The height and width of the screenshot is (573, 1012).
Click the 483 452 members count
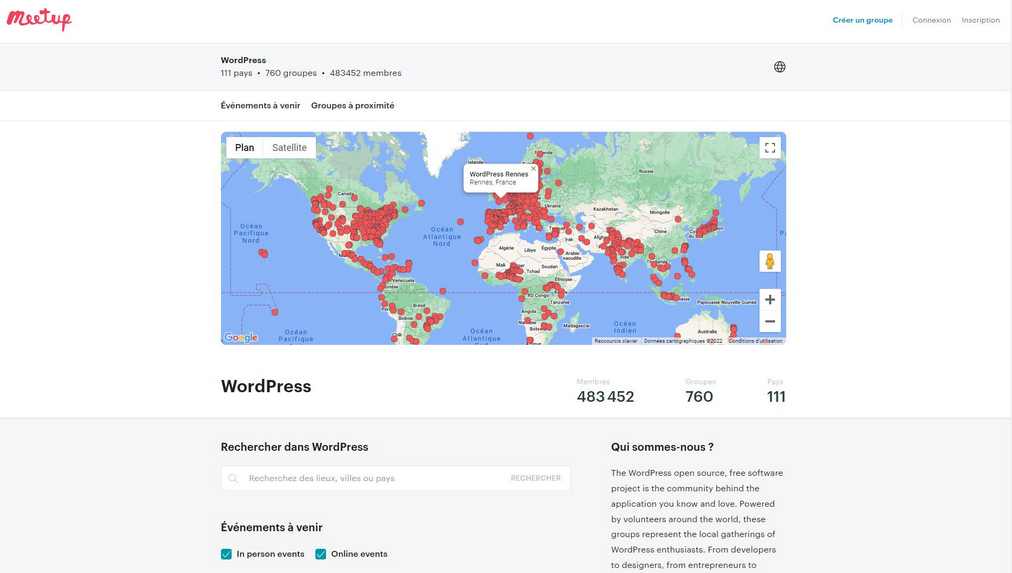tap(605, 397)
